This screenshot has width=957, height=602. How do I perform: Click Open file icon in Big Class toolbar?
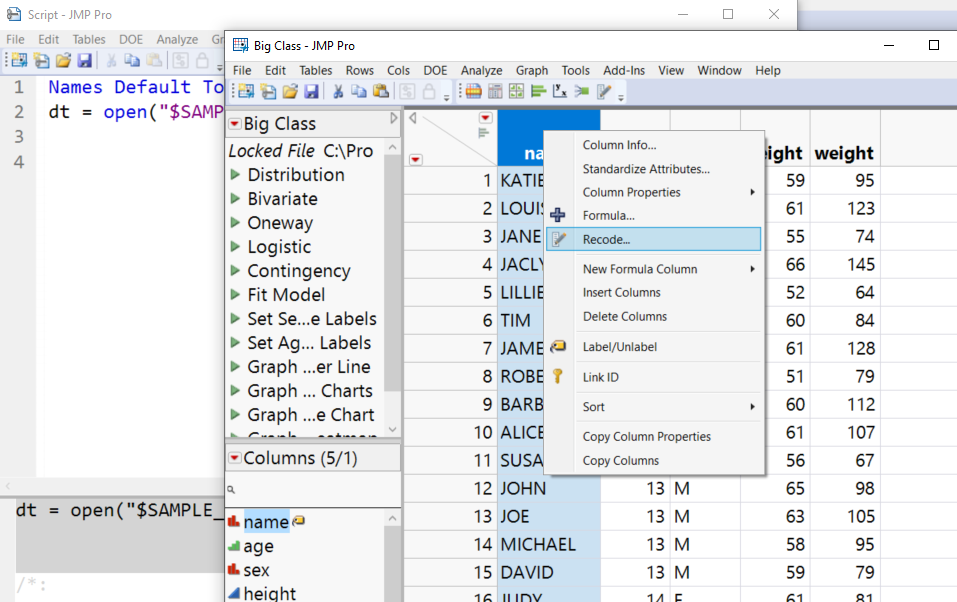click(290, 92)
